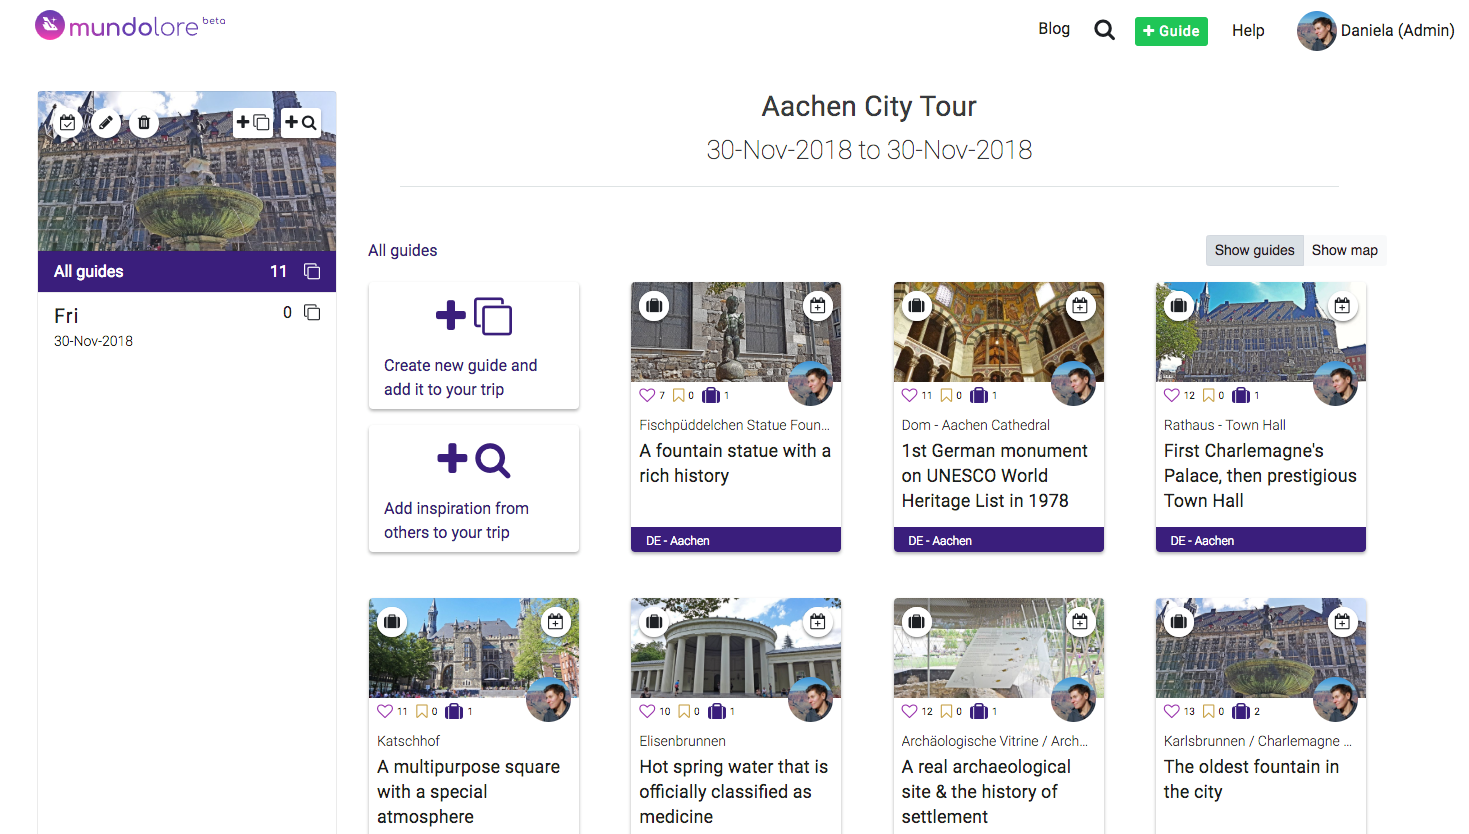Click calendar-plus icon on Elisenbrunnen card
This screenshot has height=834, width=1469.
tap(818, 621)
